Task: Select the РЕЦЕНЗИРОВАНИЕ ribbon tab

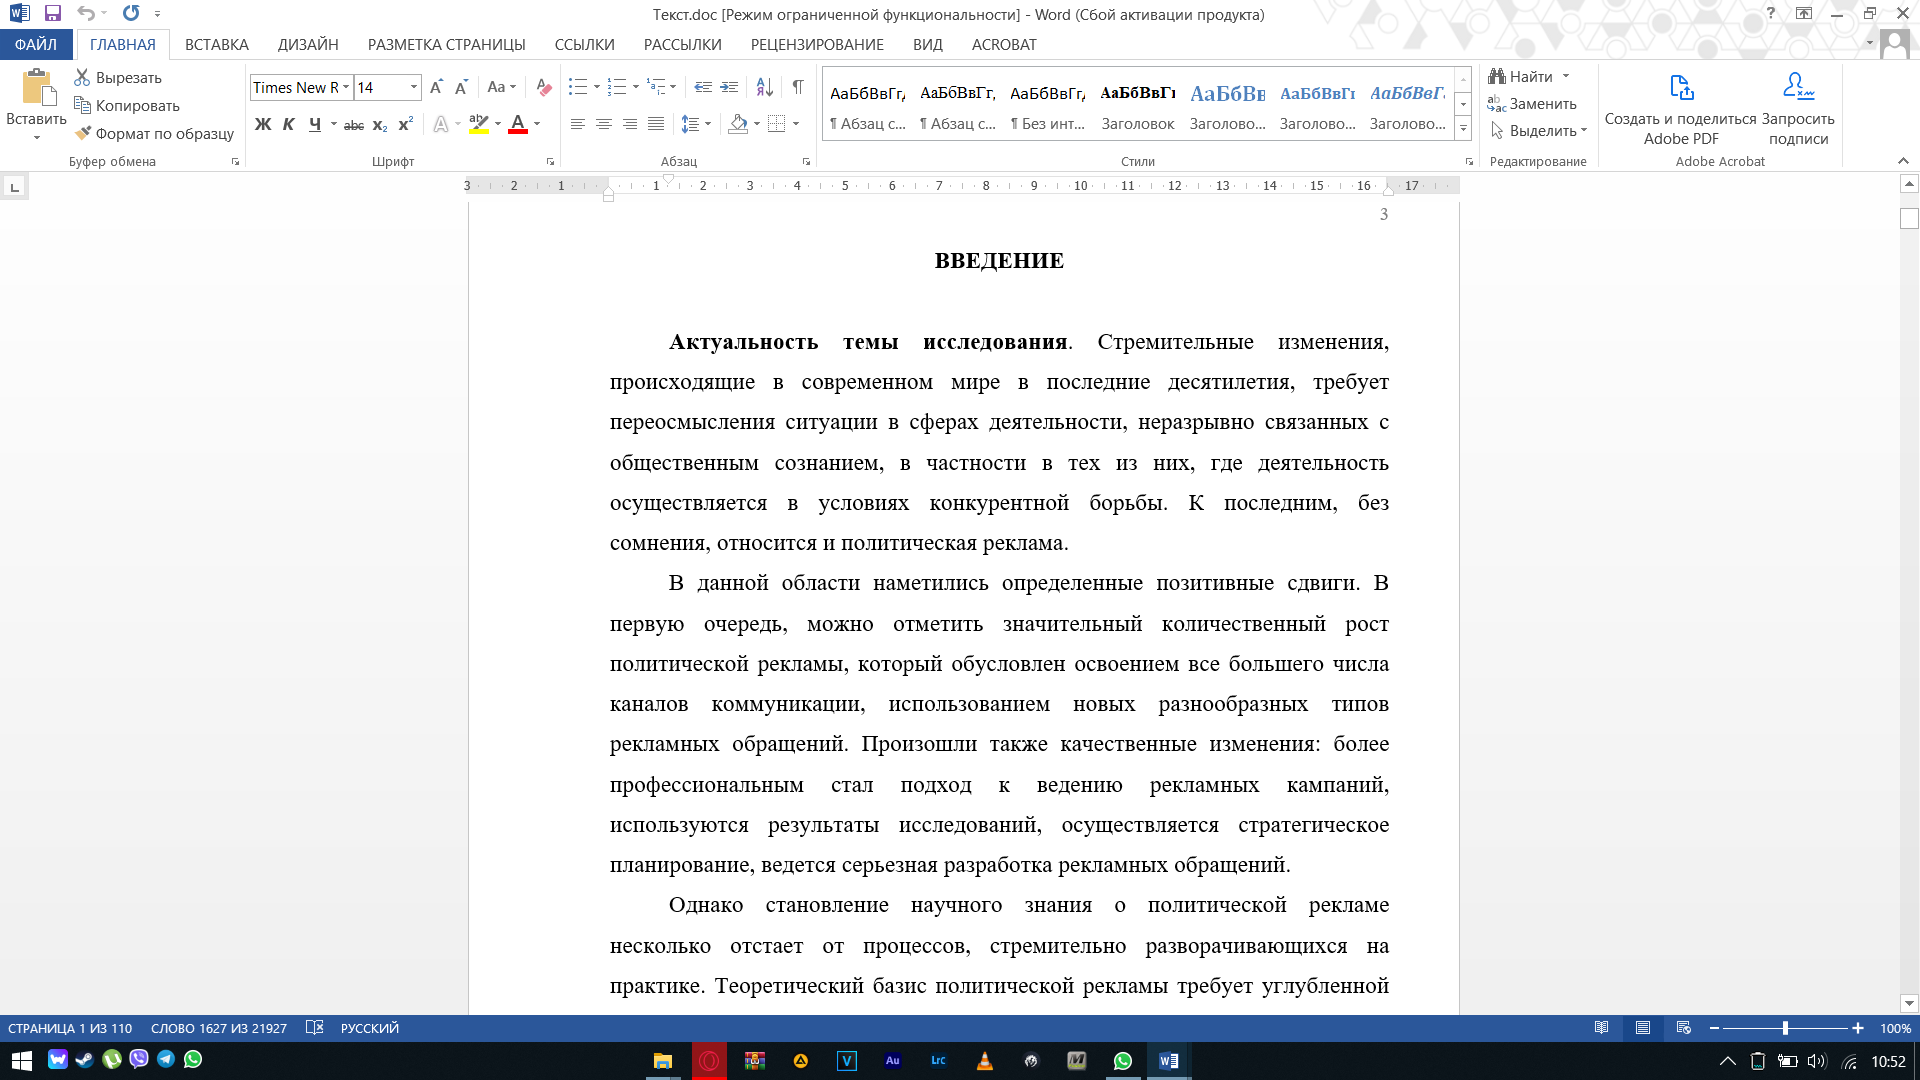Action: coord(818,44)
